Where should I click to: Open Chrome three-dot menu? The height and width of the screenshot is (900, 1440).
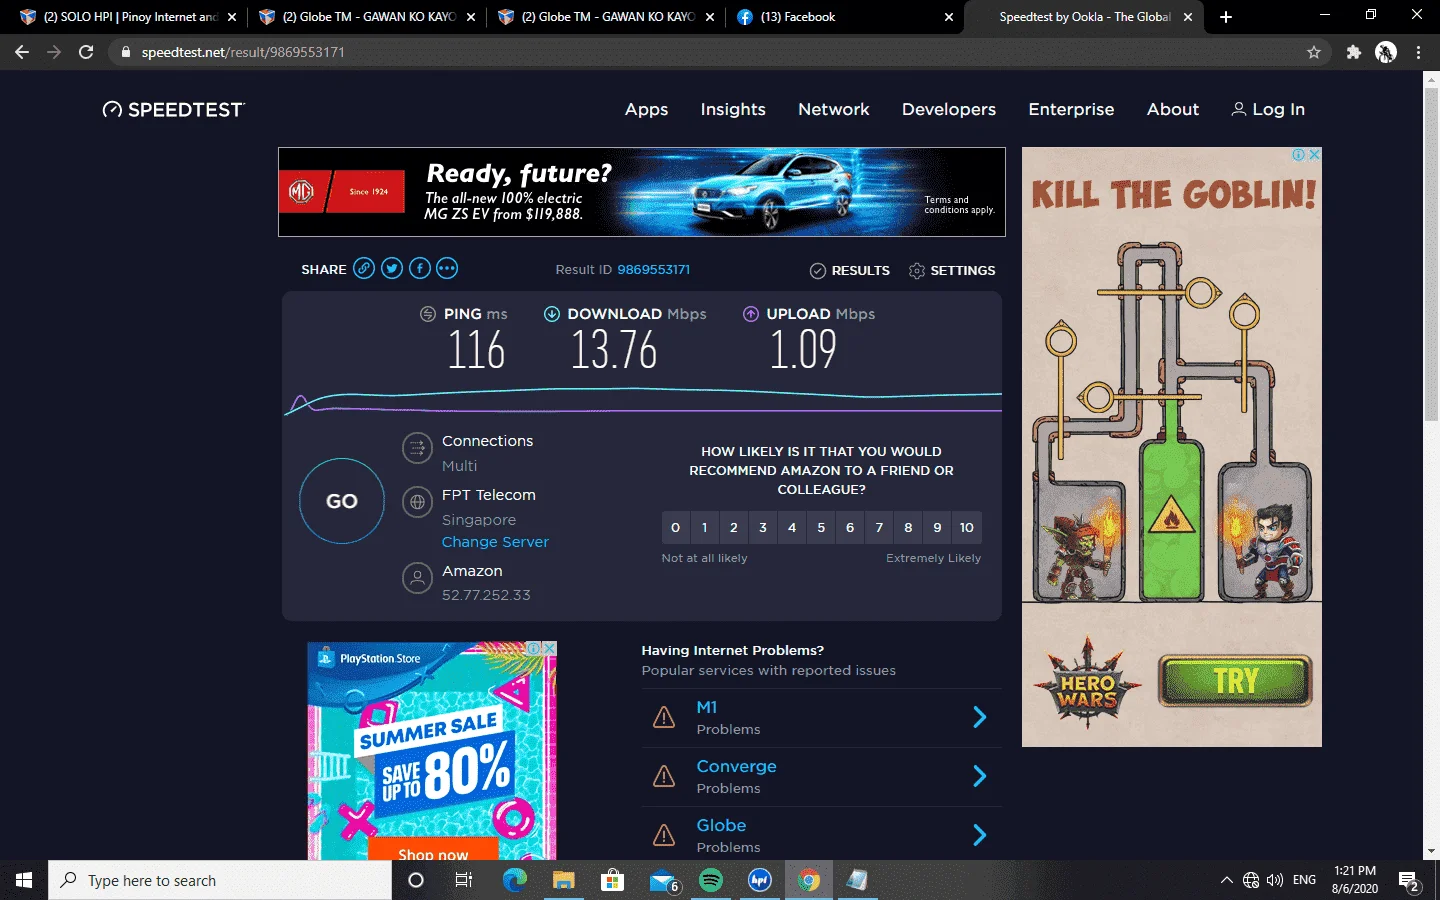coord(1418,52)
